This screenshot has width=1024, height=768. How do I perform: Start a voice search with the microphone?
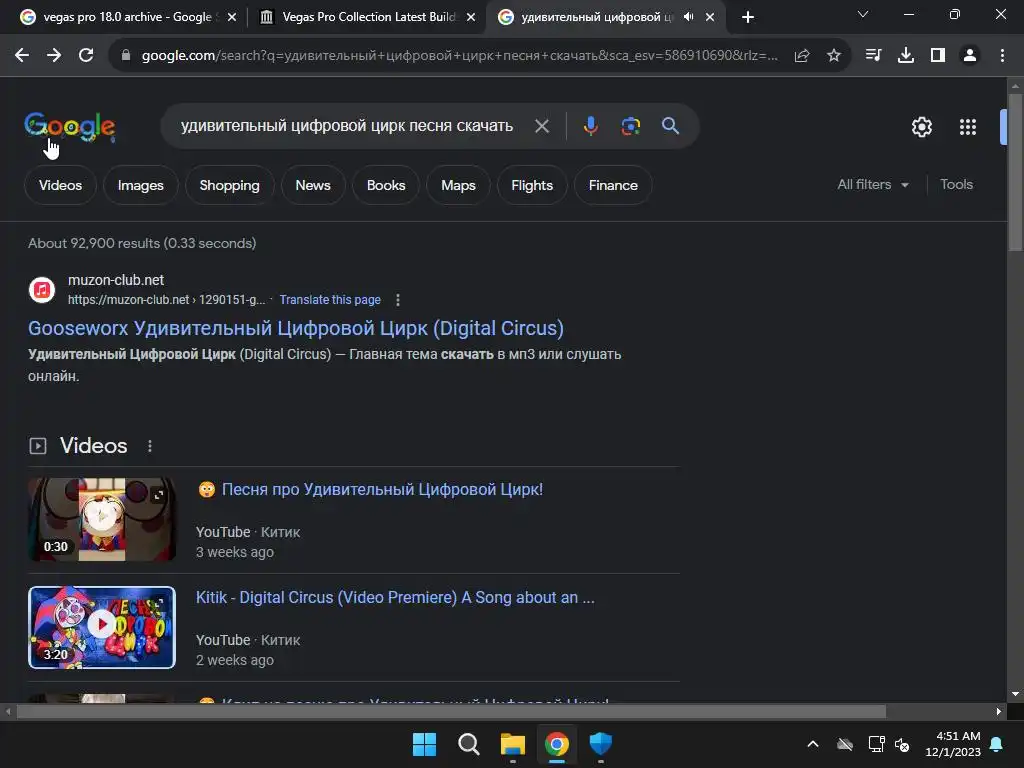coord(590,126)
